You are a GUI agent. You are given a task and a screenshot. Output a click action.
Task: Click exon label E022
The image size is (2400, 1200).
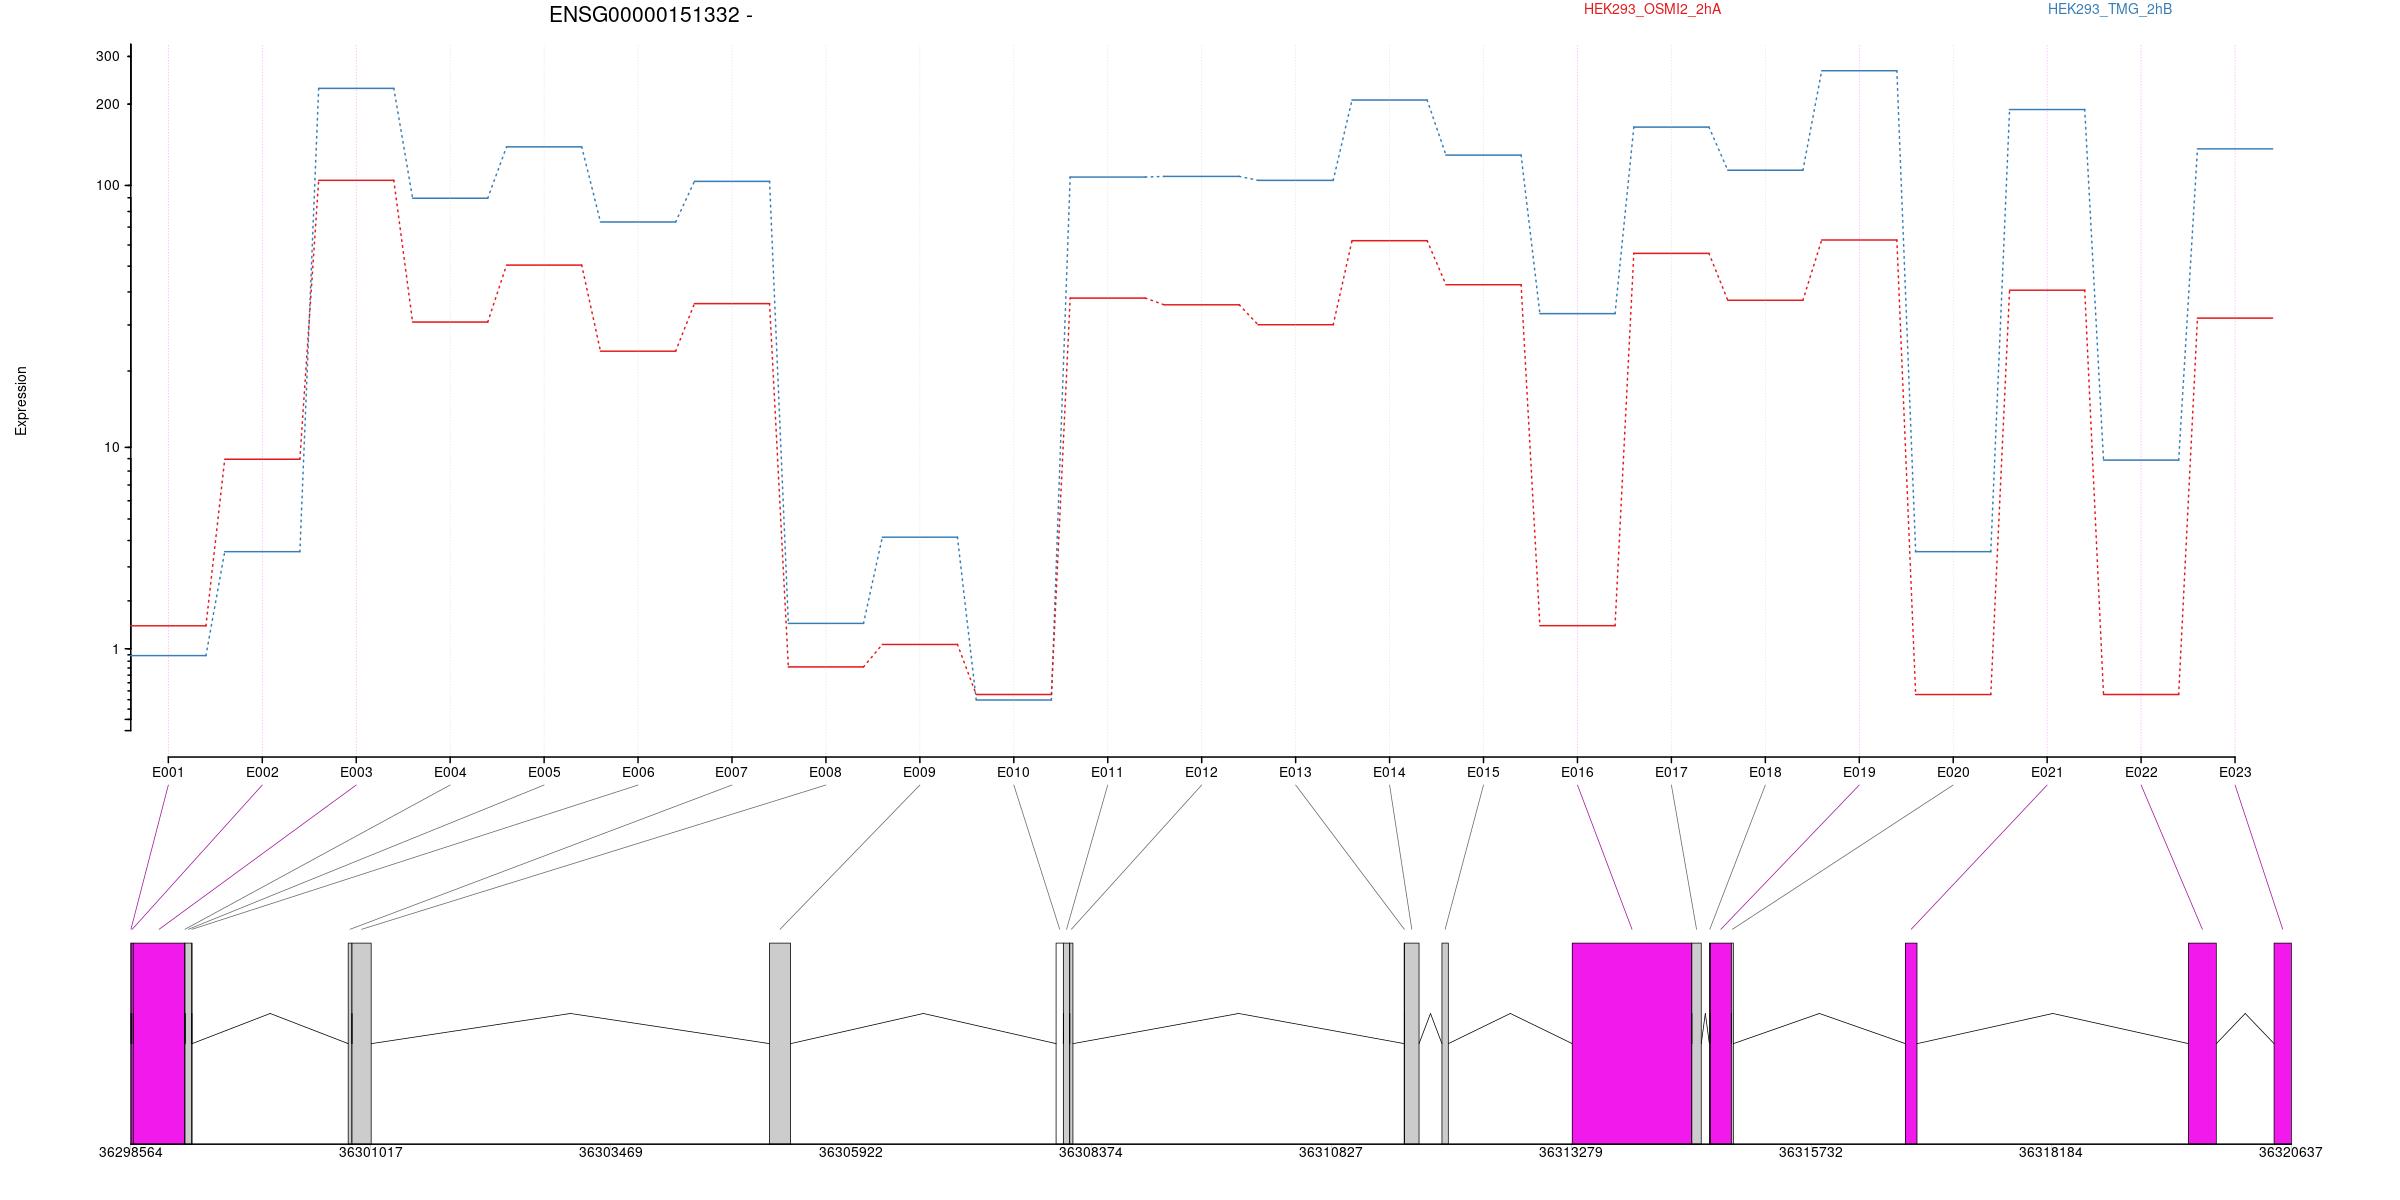click(2141, 772)
